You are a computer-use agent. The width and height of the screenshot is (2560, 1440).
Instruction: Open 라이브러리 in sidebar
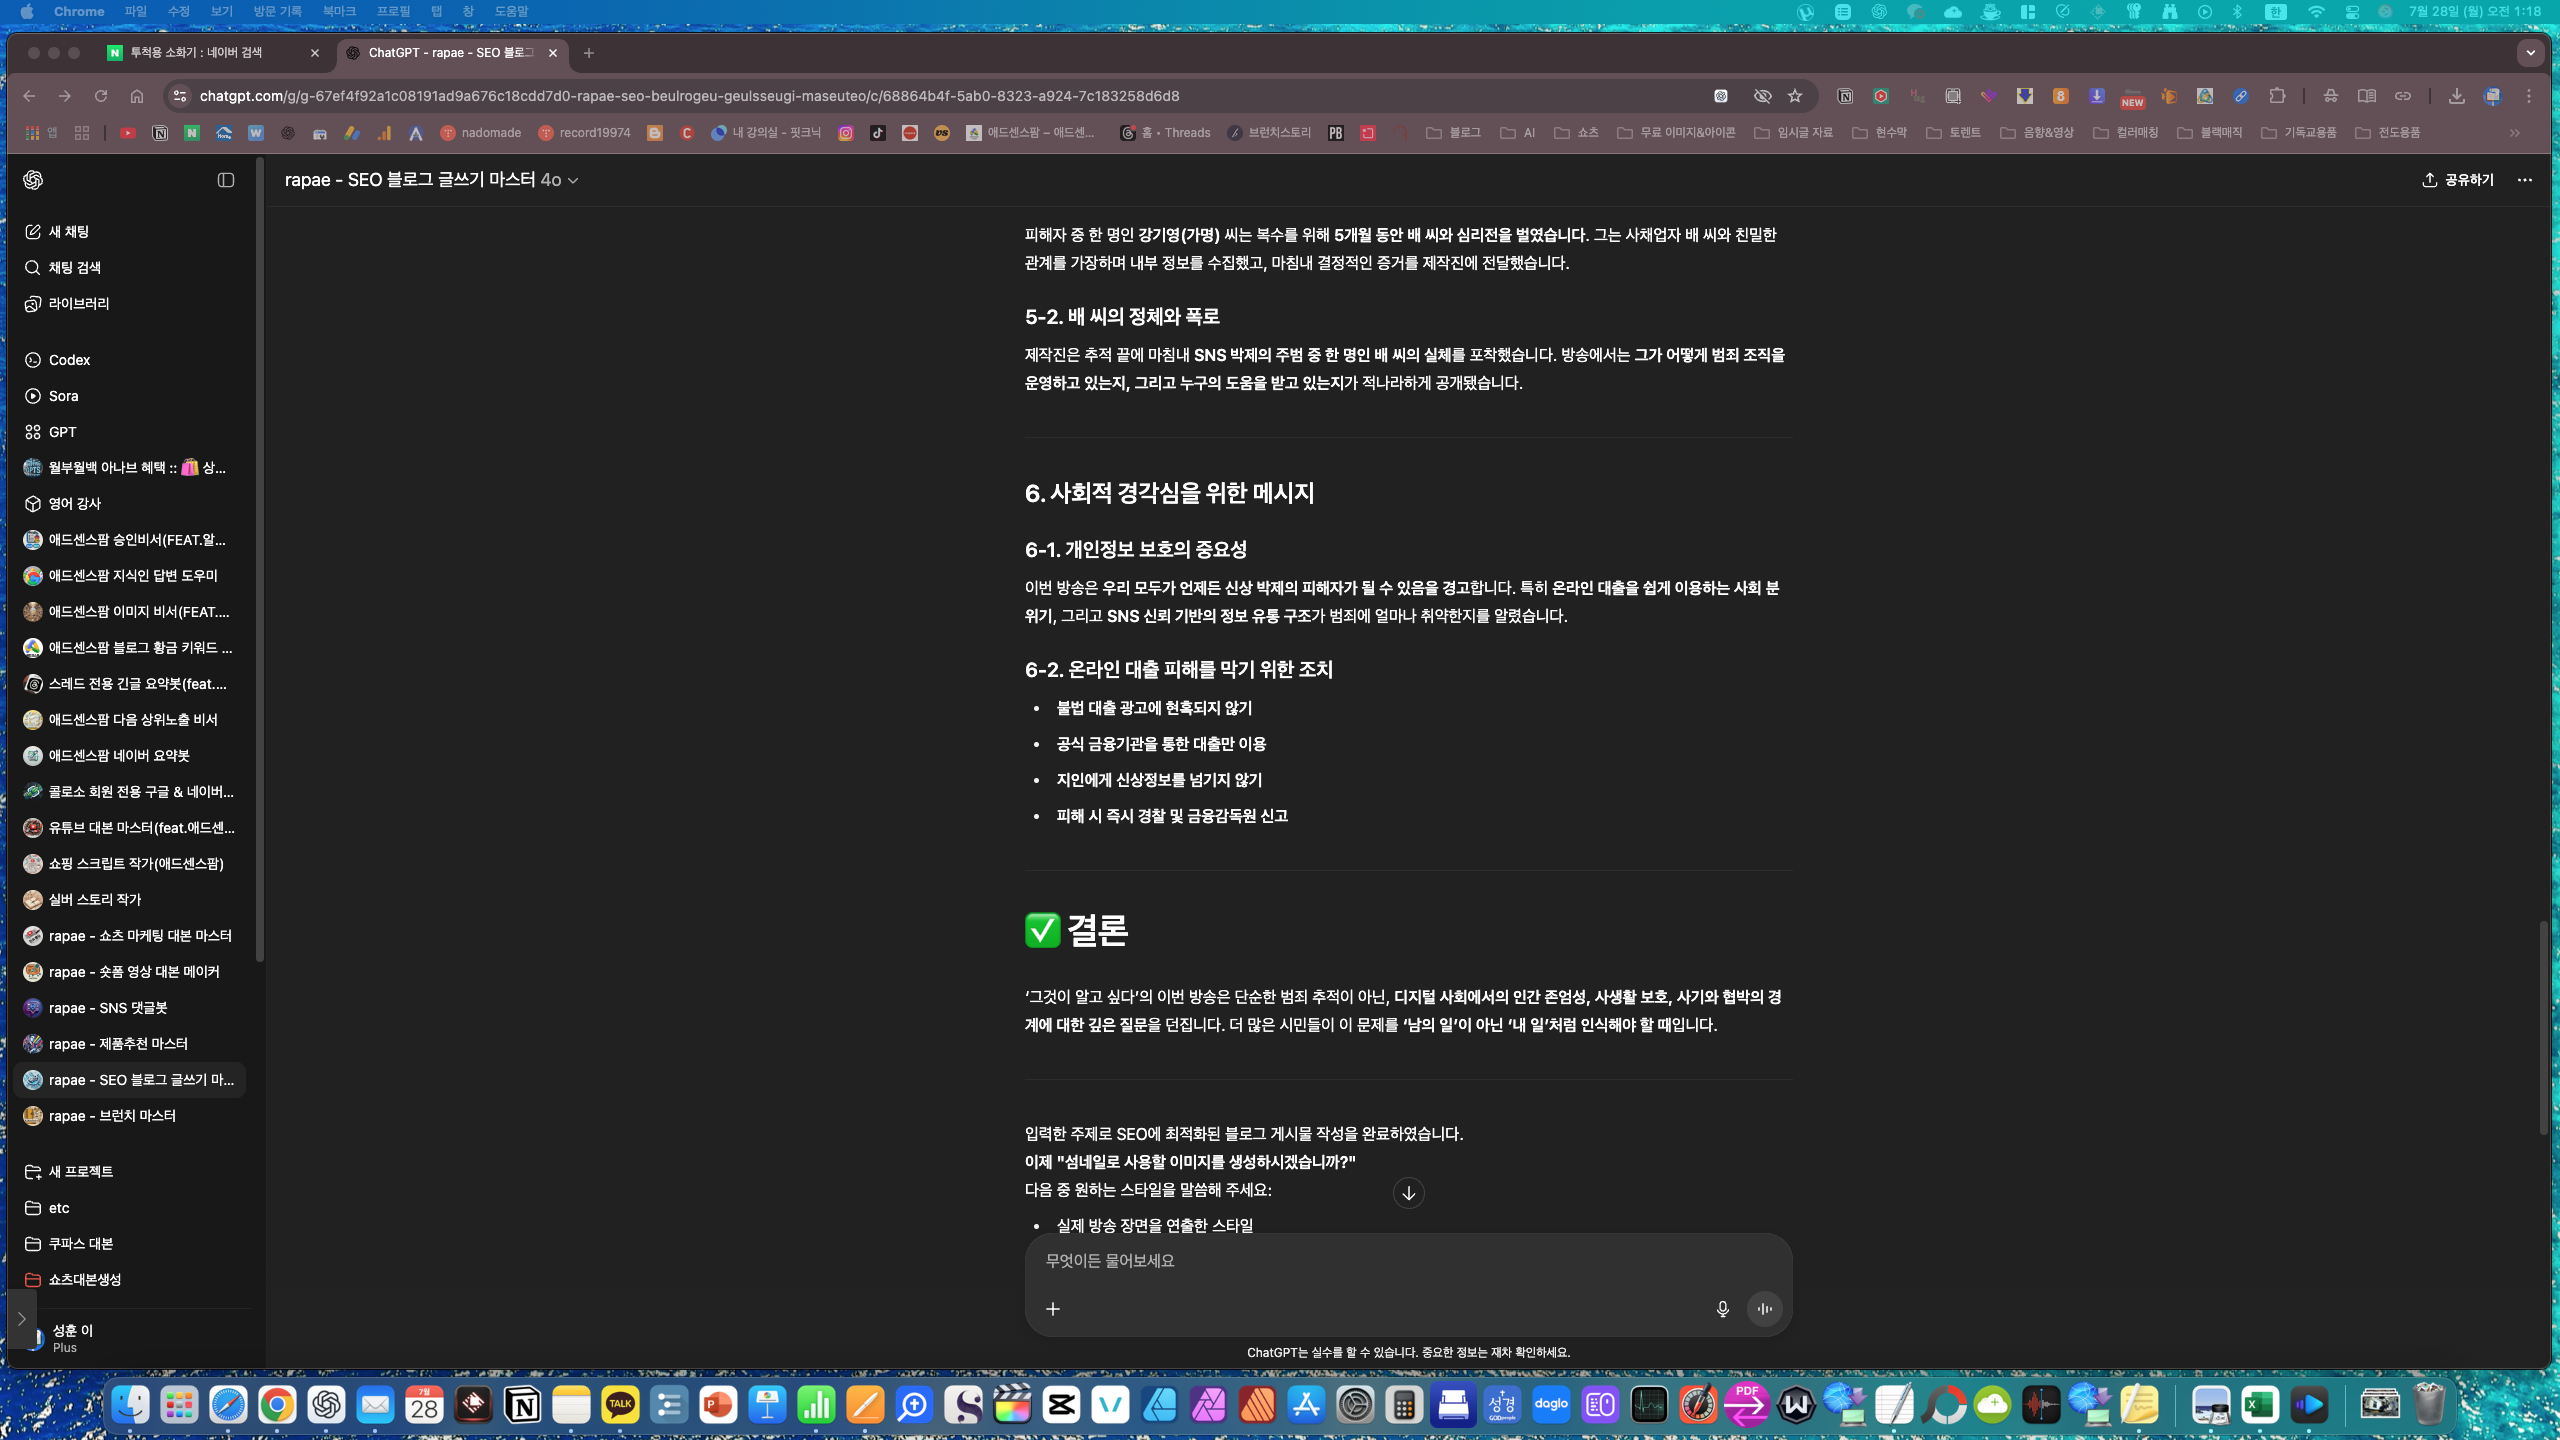click(130, 304)
